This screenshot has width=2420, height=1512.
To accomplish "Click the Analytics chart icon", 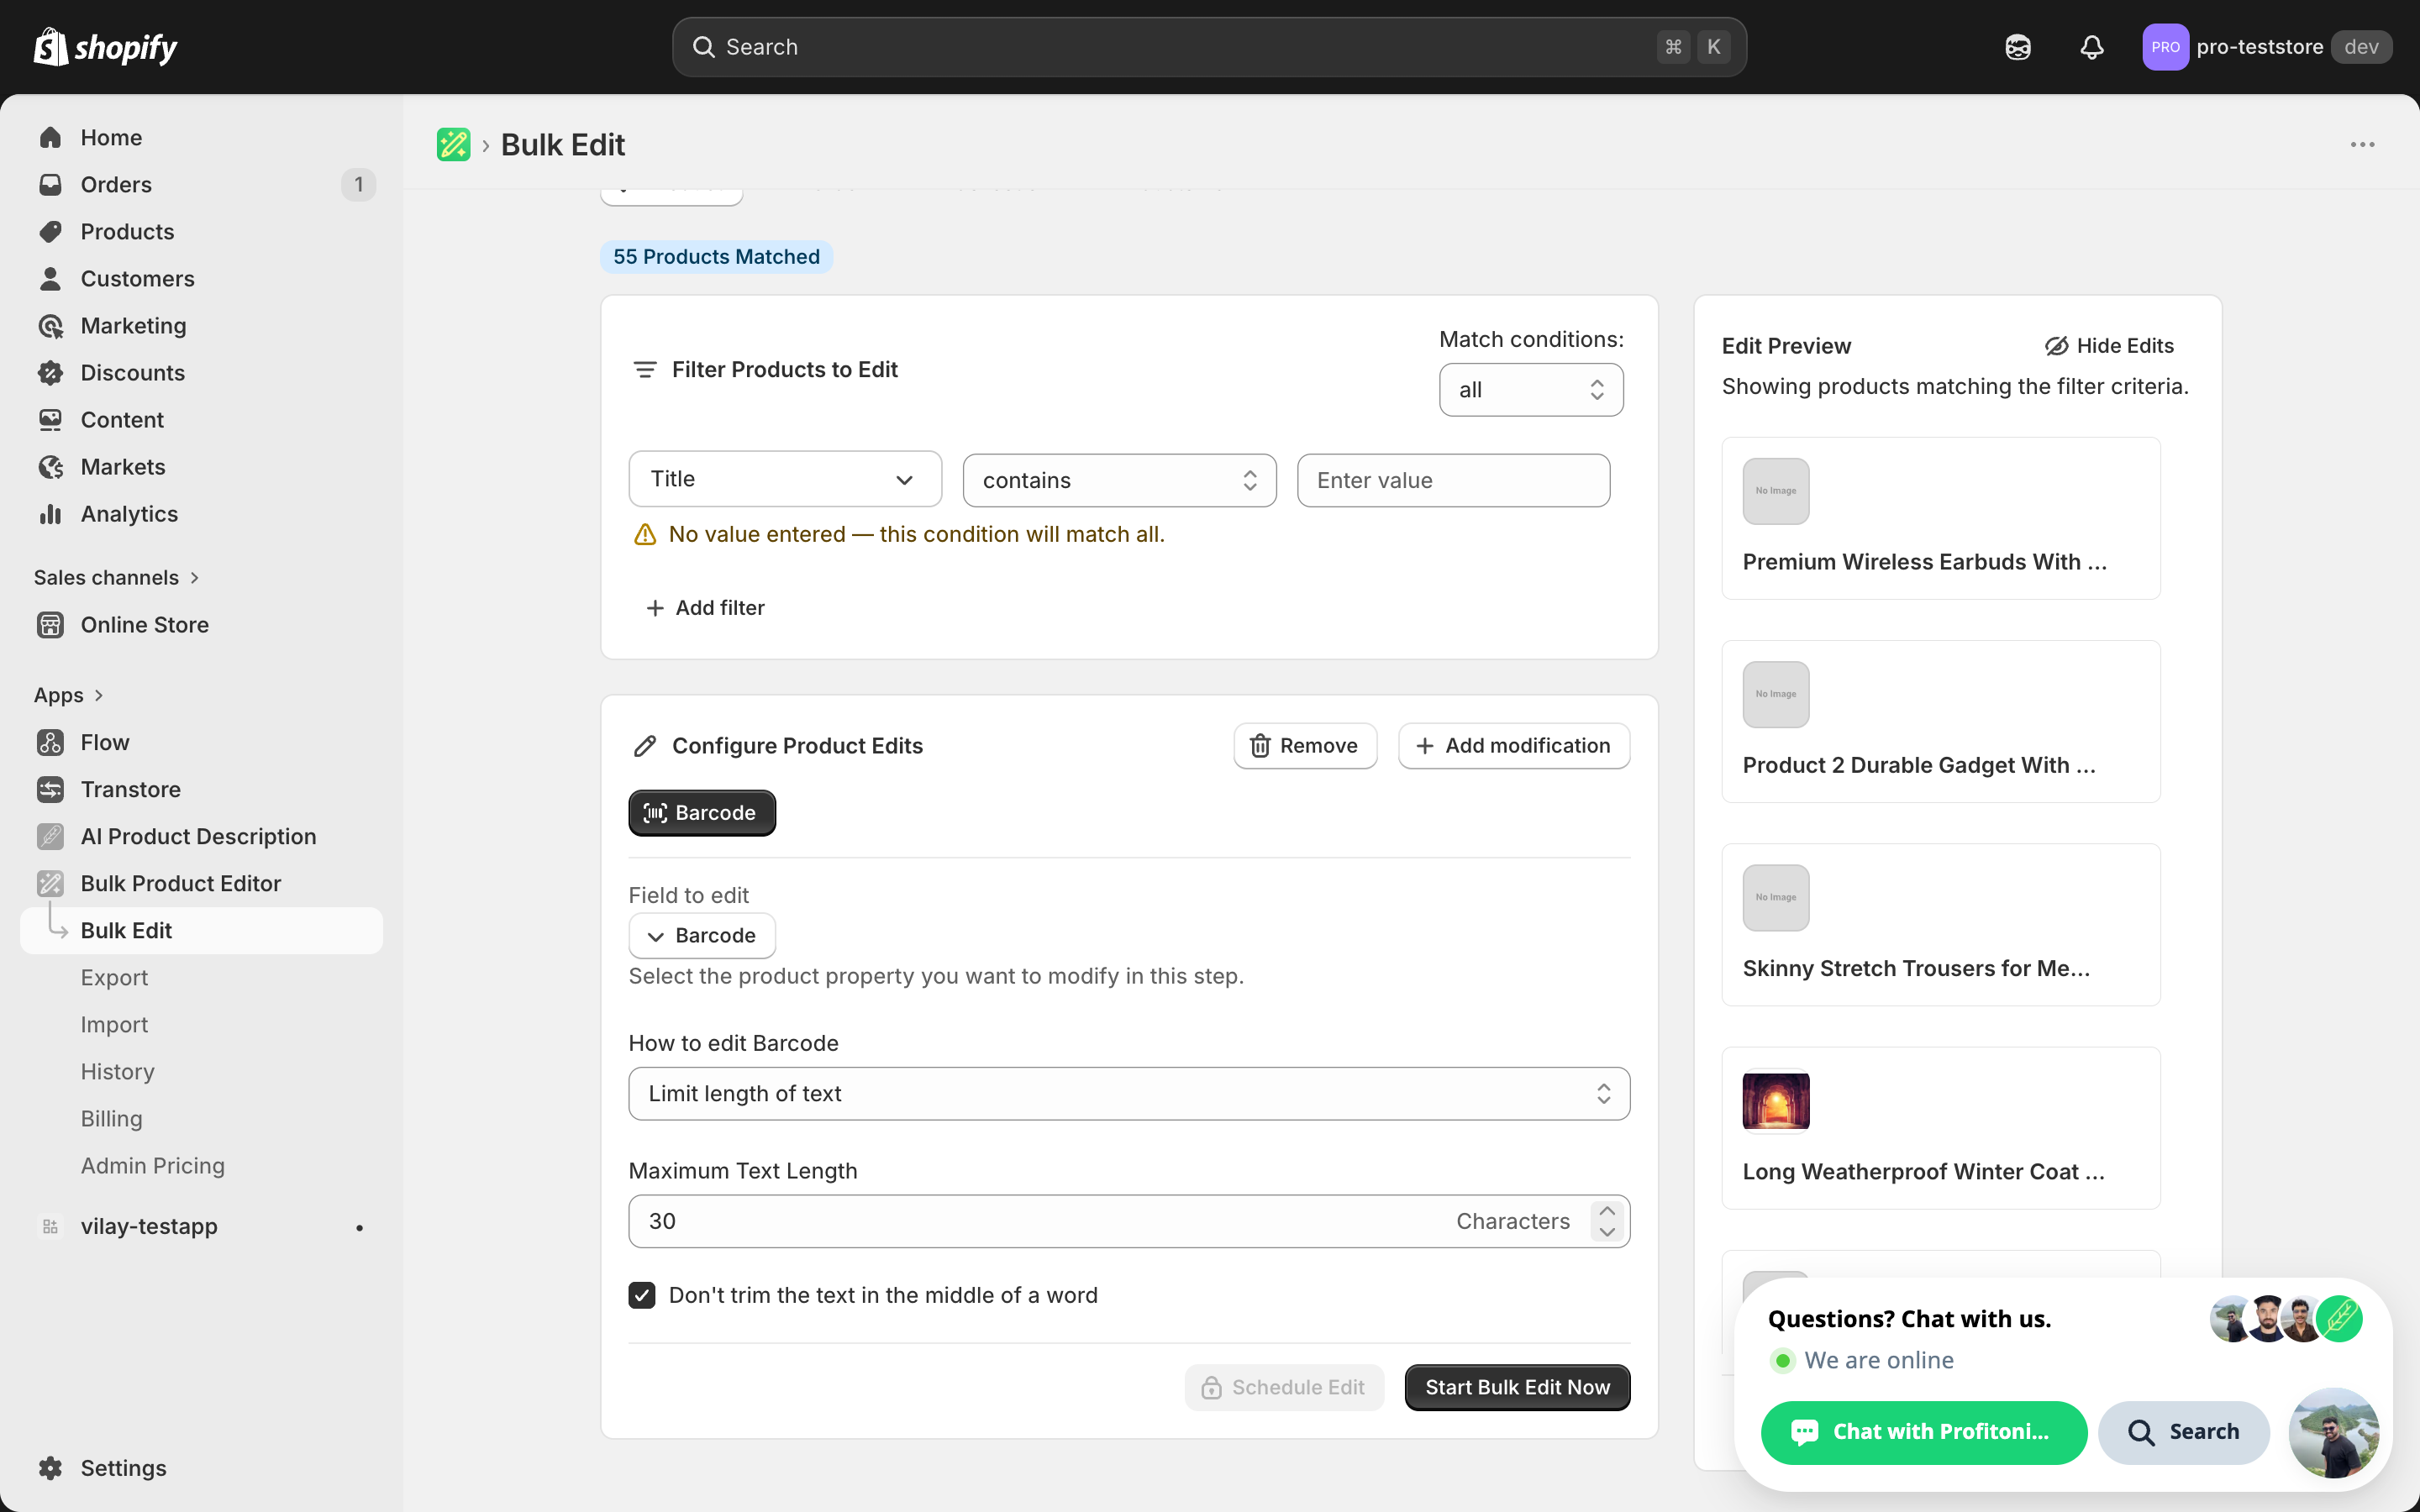I will [x=50, y=514].
